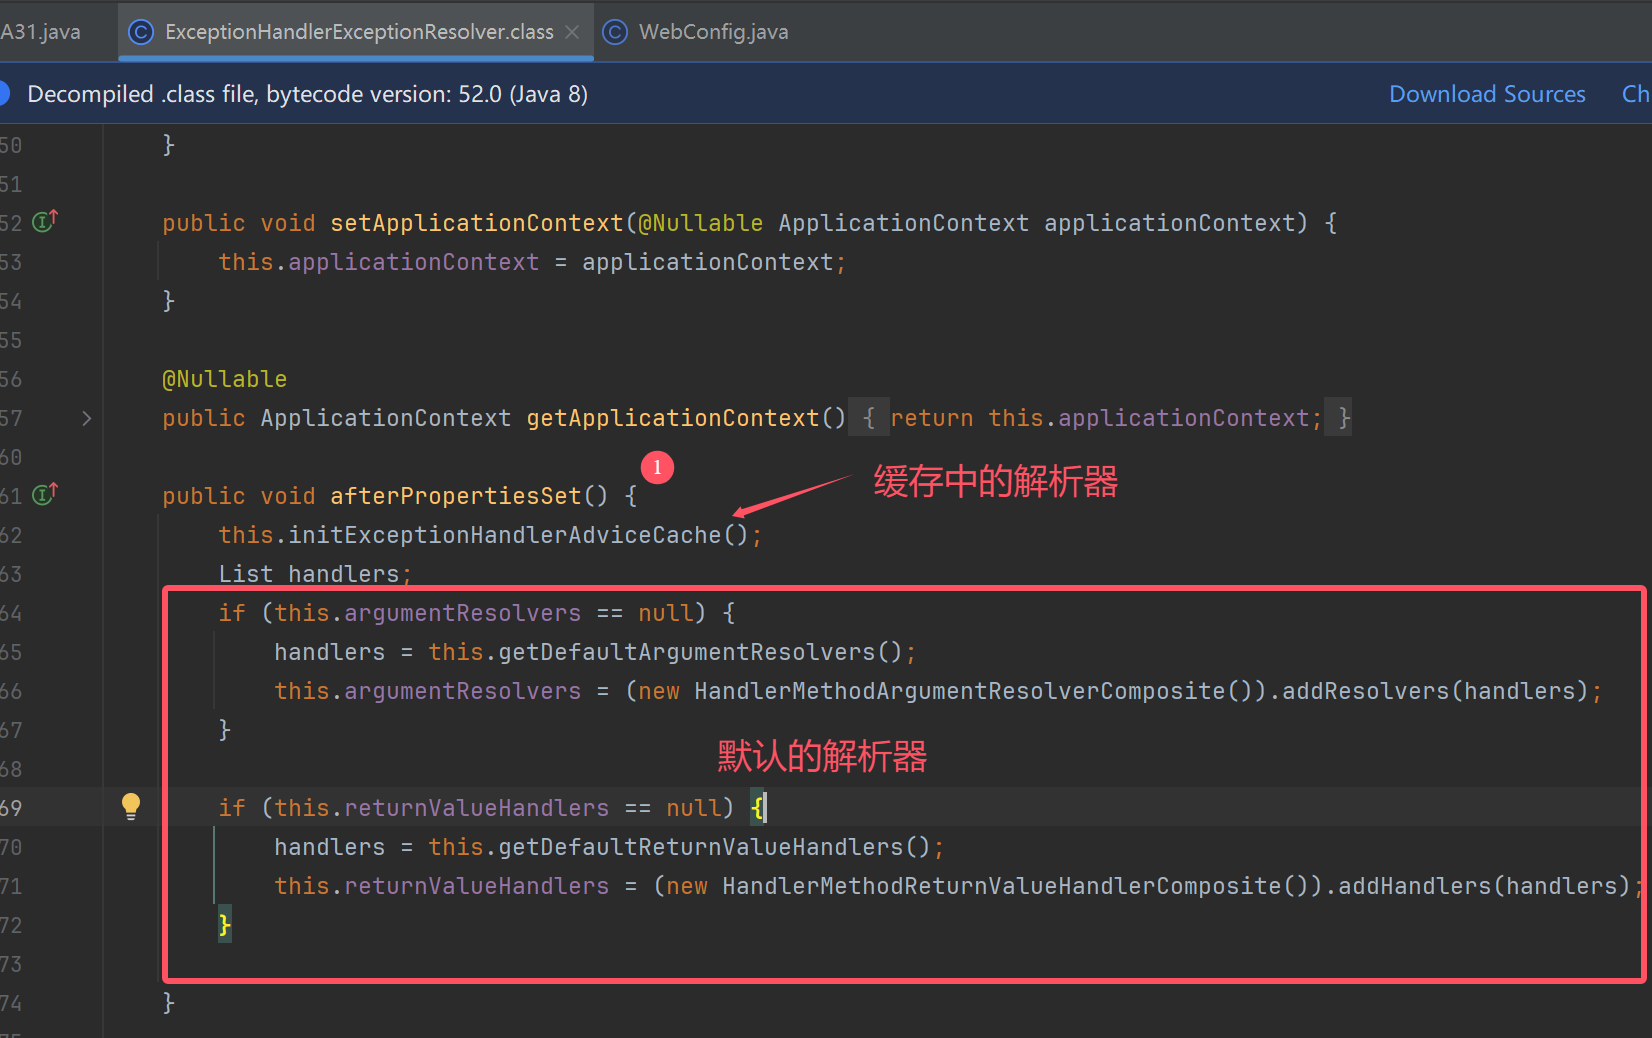This screenshot has height=1038, width=1652.
Task: Click this.returnValueHandlers on line 69
Action: [442, 808]
